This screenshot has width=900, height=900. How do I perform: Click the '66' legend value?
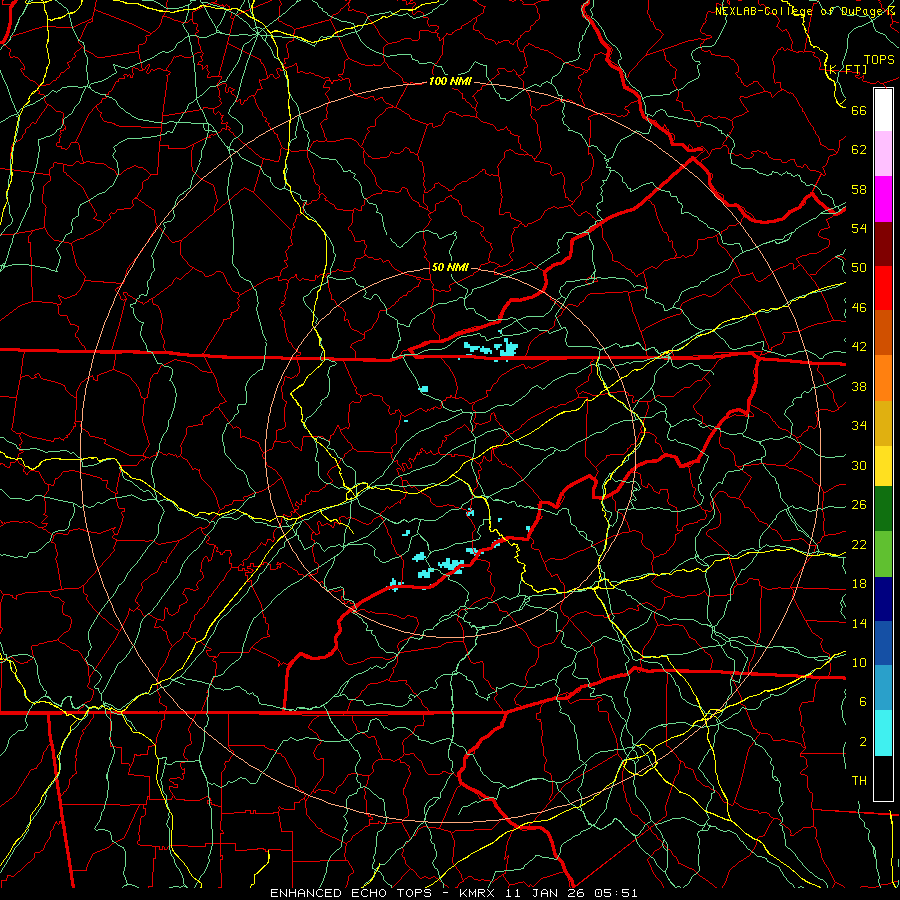[x=859, y=111]
